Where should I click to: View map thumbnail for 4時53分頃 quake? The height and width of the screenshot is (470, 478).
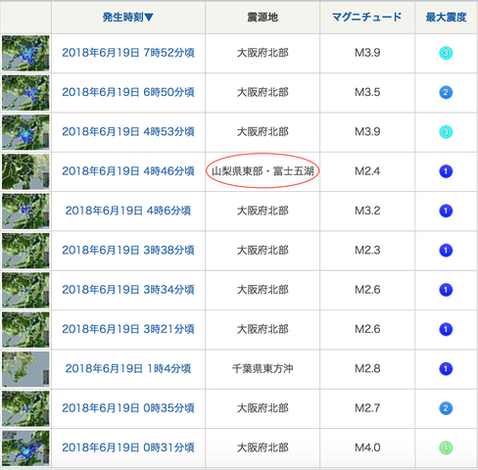26,132
